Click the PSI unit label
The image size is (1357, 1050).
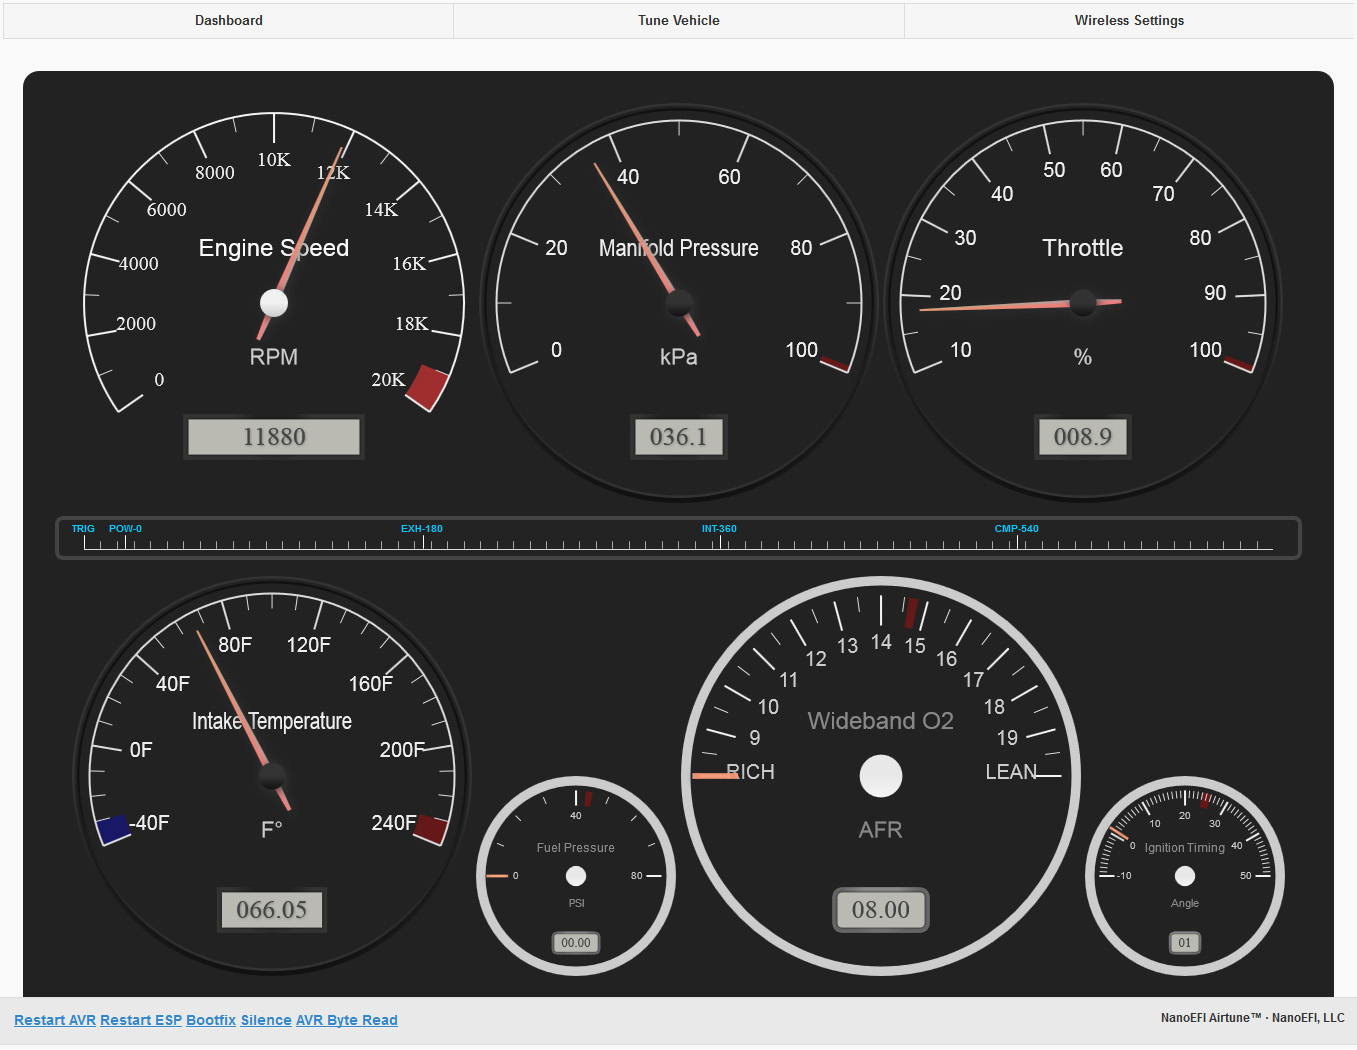577,903
